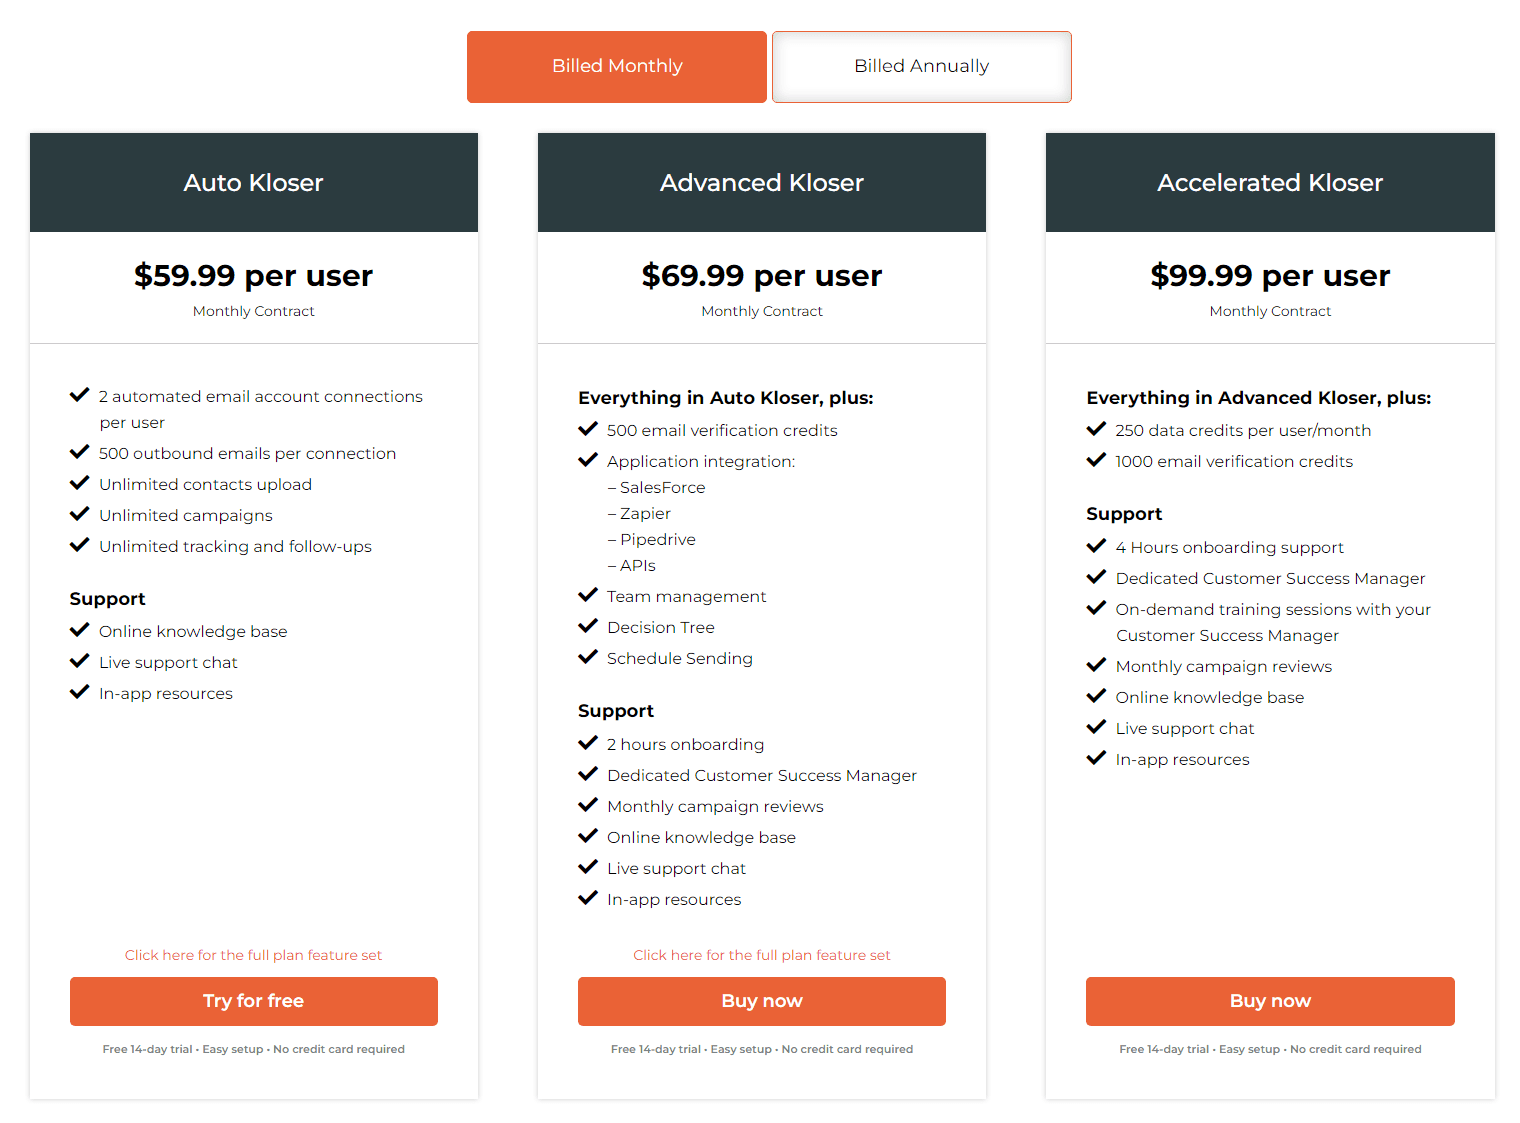Click the Auto Kloser plan header
Viewport: 1520px width, 1123px height.
(x=253, y=182)
